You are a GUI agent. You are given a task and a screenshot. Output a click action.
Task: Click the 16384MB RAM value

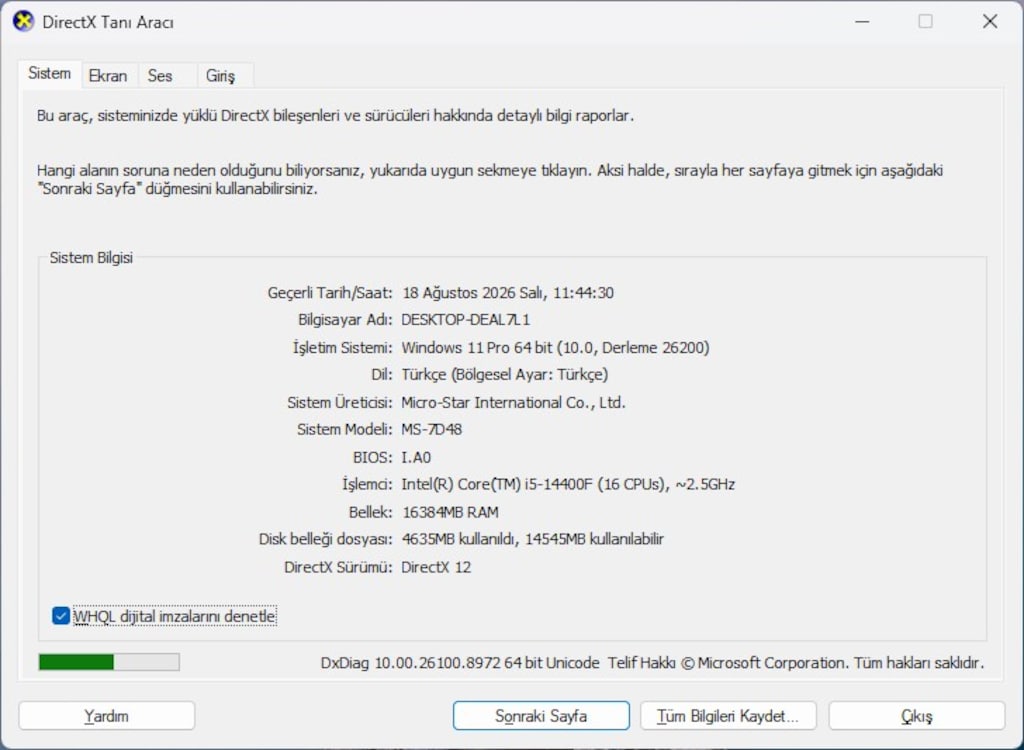450,512
